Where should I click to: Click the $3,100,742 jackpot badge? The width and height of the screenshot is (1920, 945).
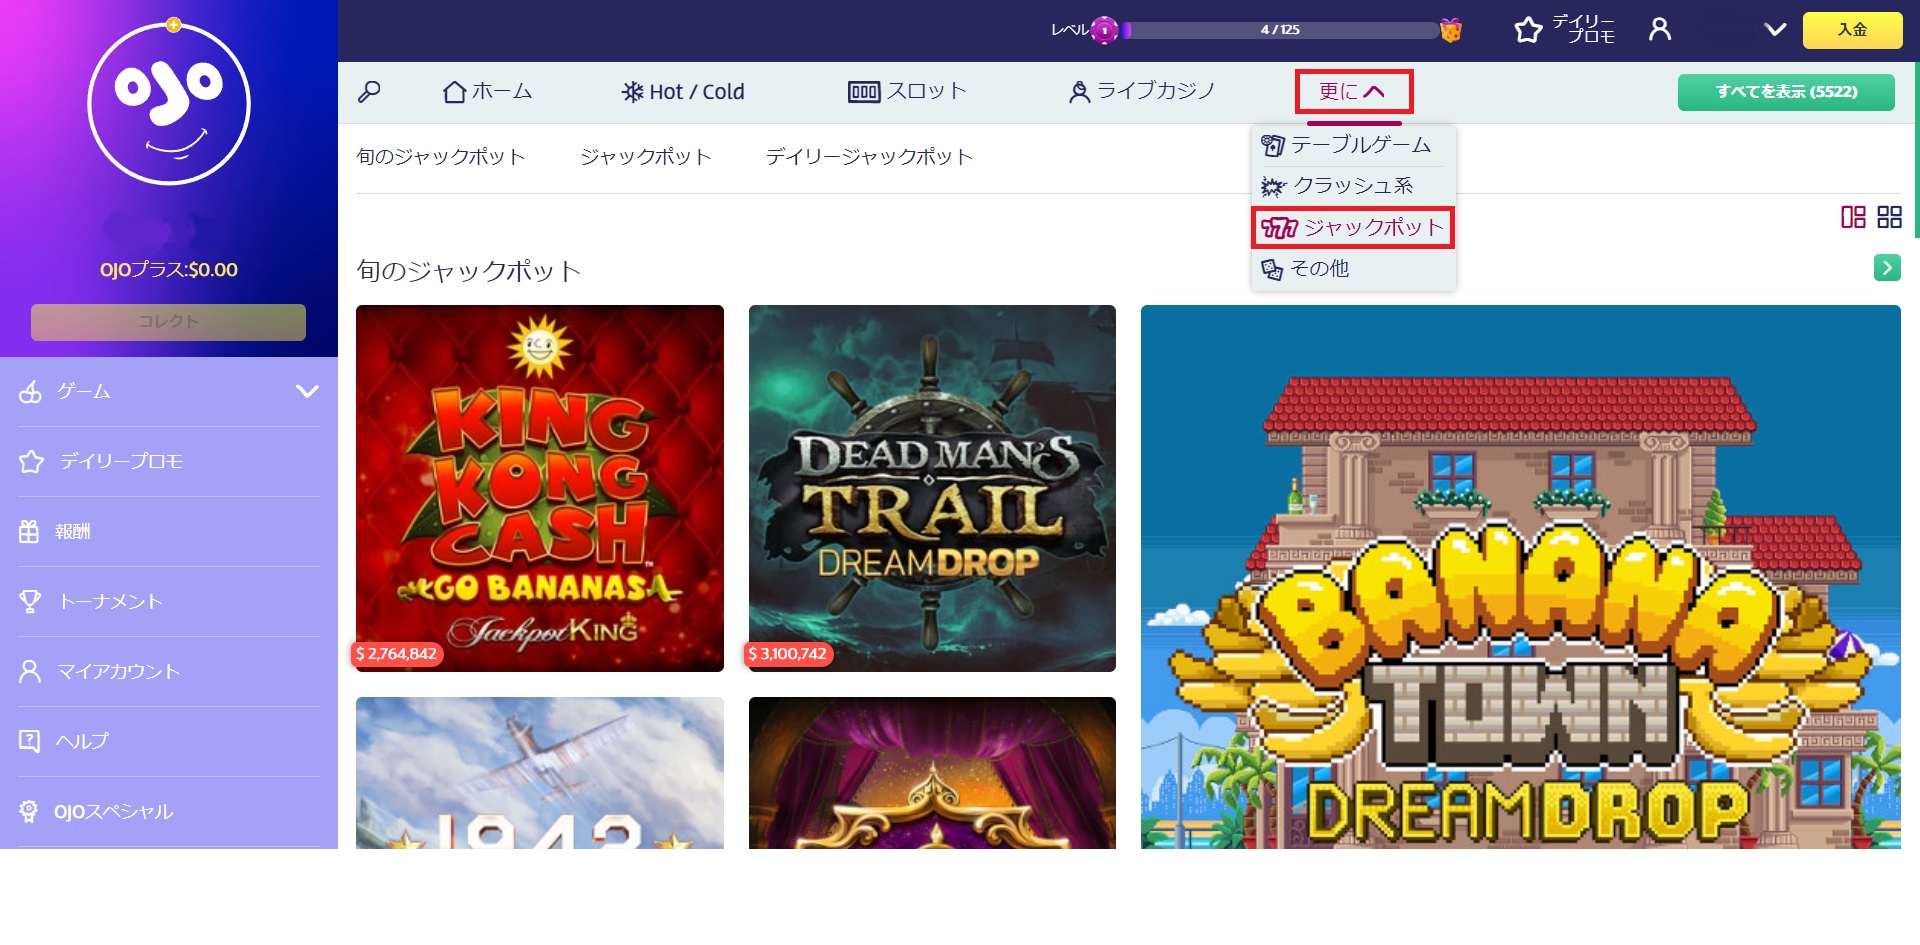788,654
